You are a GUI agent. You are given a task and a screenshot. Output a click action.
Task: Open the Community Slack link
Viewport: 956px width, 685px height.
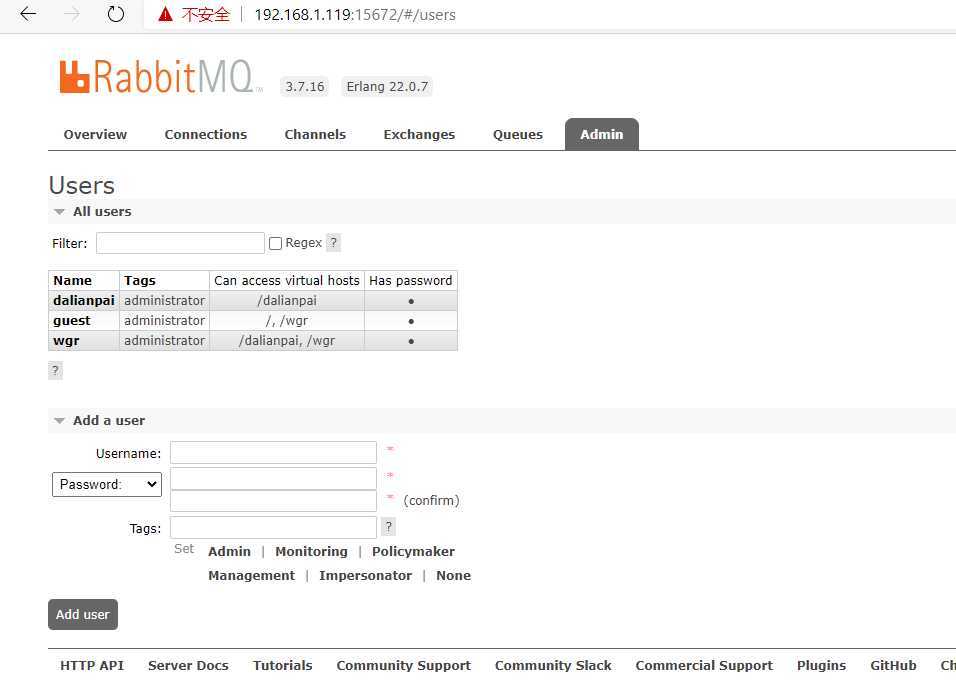553,665
